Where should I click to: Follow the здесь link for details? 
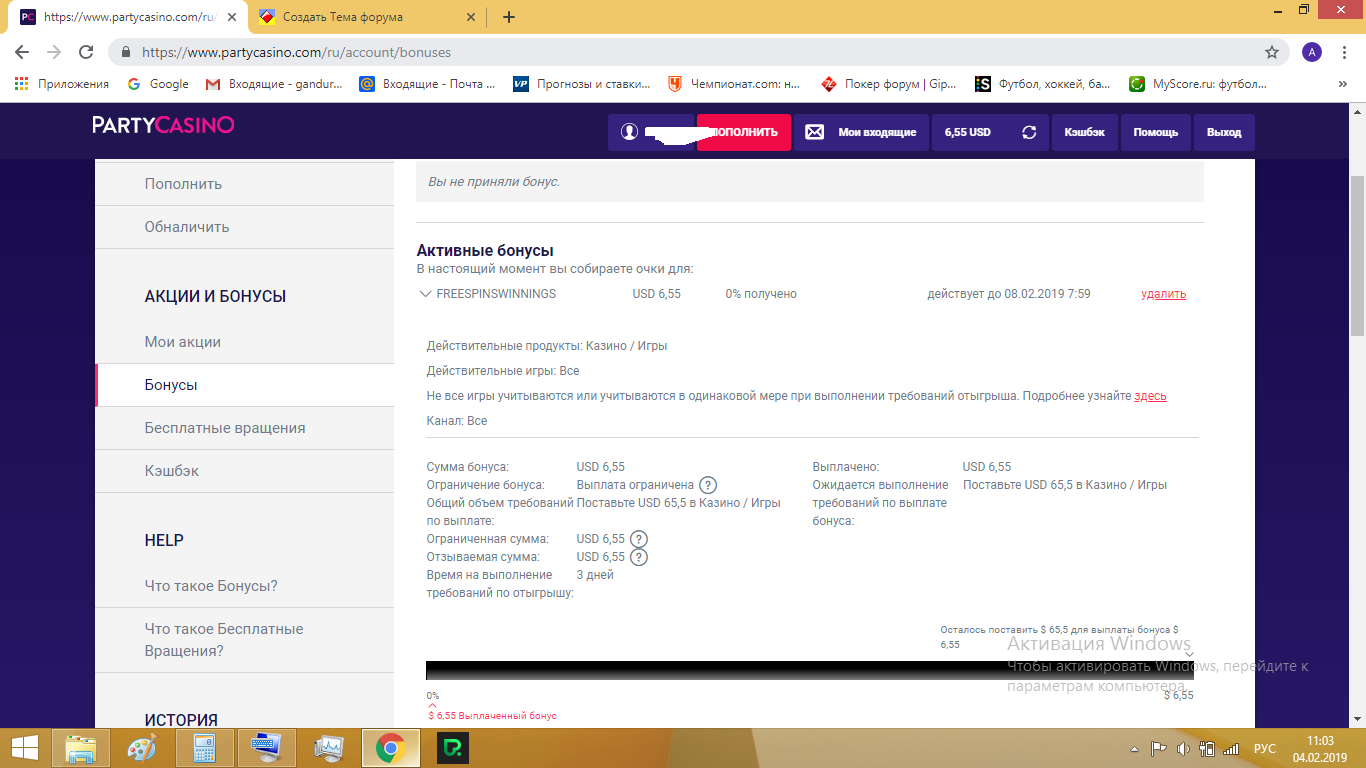coord(1150,396)
